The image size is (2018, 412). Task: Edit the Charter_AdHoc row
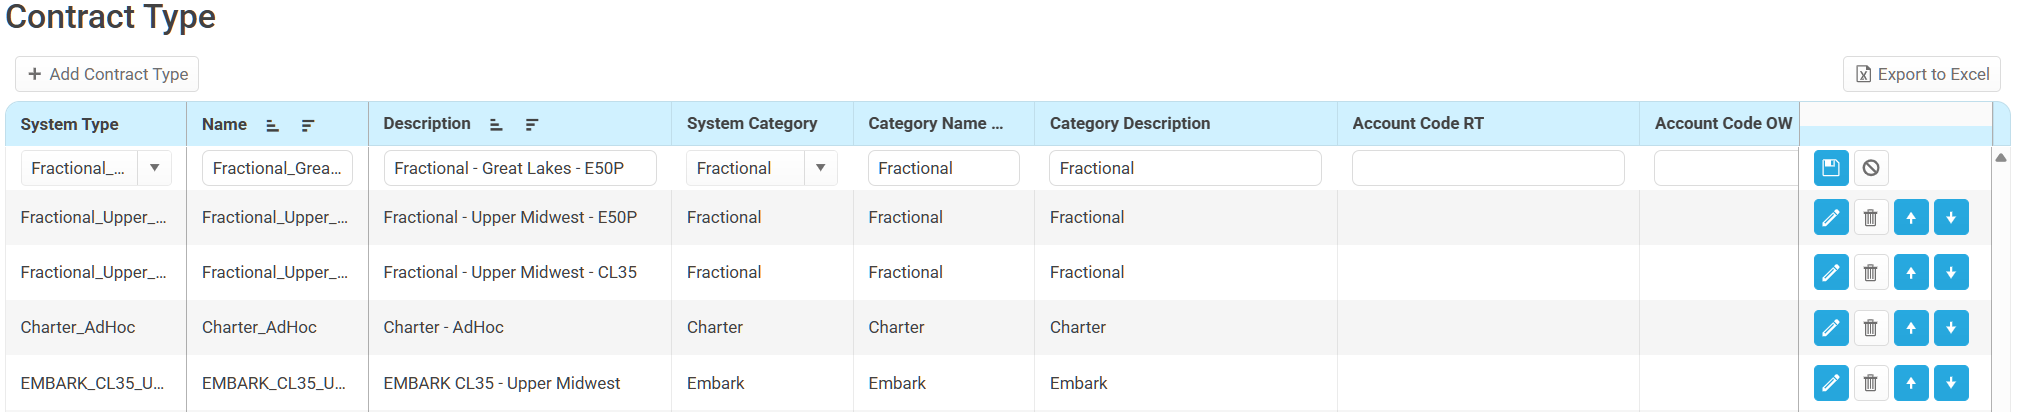[x=1830, y=328]
